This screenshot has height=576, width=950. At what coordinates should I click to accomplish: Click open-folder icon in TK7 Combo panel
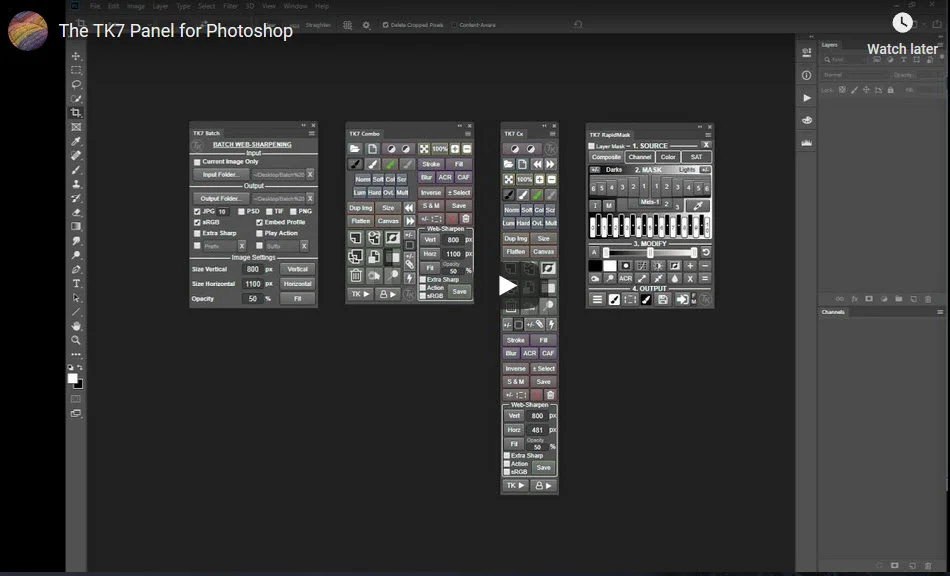[x=354, y=148]
